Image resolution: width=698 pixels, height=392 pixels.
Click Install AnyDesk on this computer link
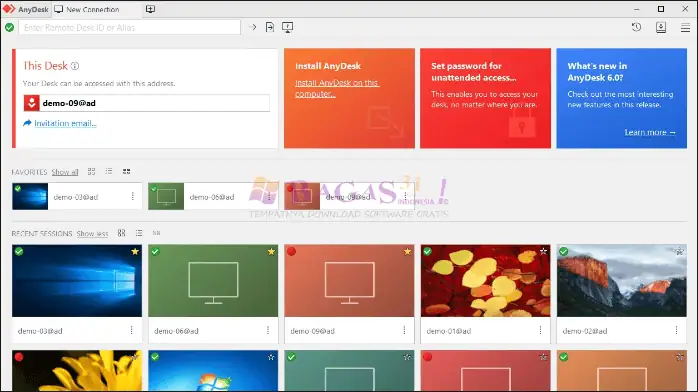click(x=337, y=88)
